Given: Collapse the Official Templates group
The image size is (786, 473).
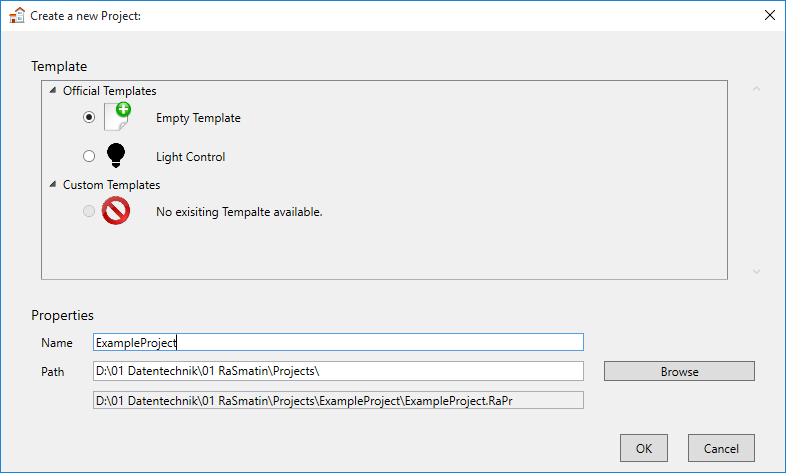Looking at the screenshot, I should click(53, 91).
